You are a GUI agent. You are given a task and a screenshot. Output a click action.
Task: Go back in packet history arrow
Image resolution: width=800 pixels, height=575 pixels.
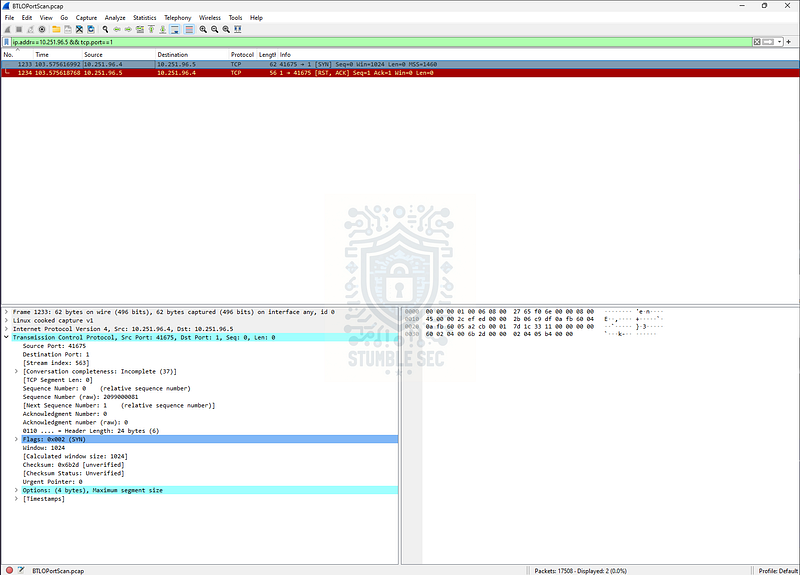tap(117, 30)
